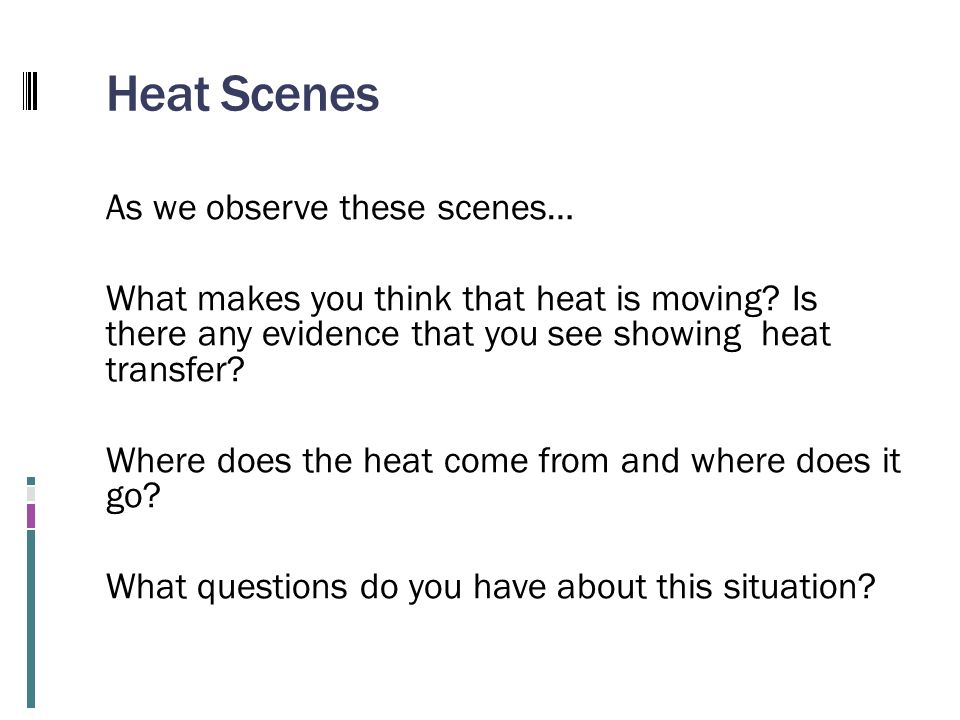Select the line 'As we observe these scenes...'
960x720 pixels.
pos(339,208)
